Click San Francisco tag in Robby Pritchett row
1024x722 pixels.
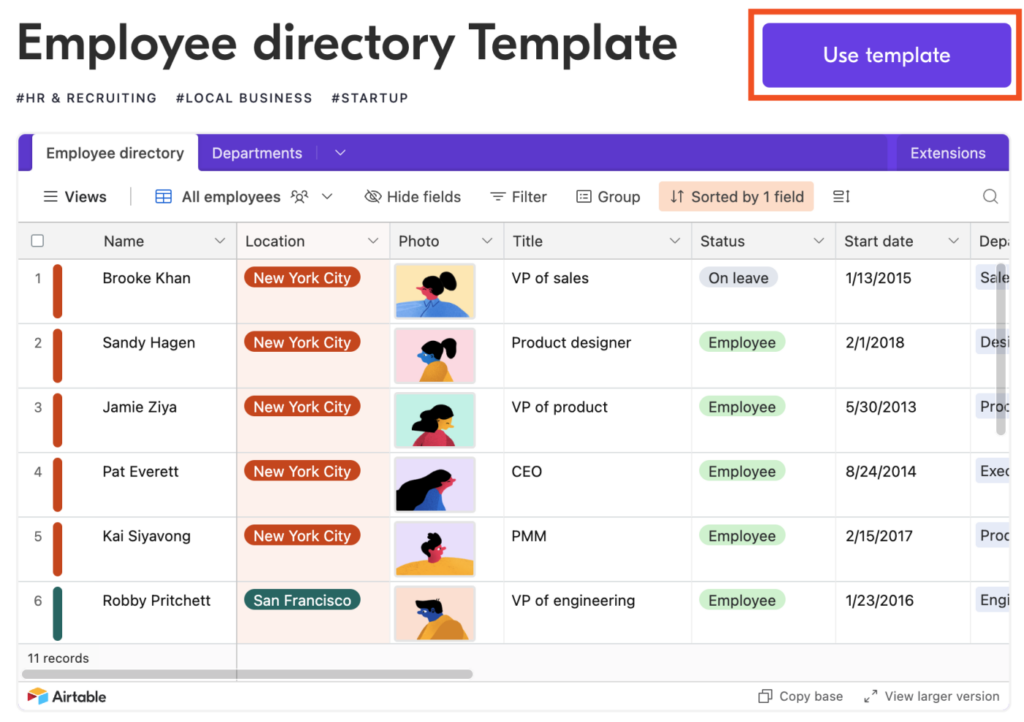click(302, 600)
